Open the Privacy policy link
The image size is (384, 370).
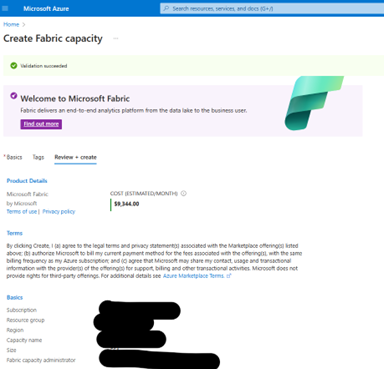tap(59, 212)
